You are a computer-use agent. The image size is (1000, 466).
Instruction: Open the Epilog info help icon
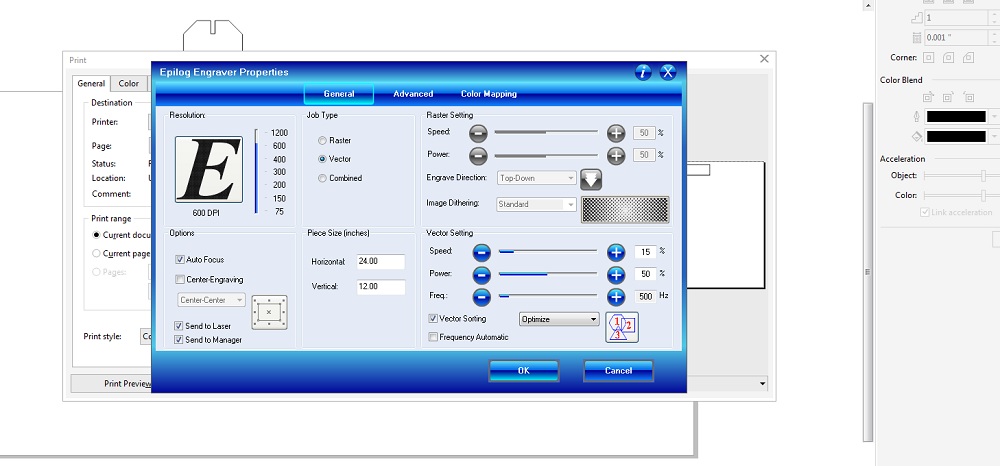(643, 72)
